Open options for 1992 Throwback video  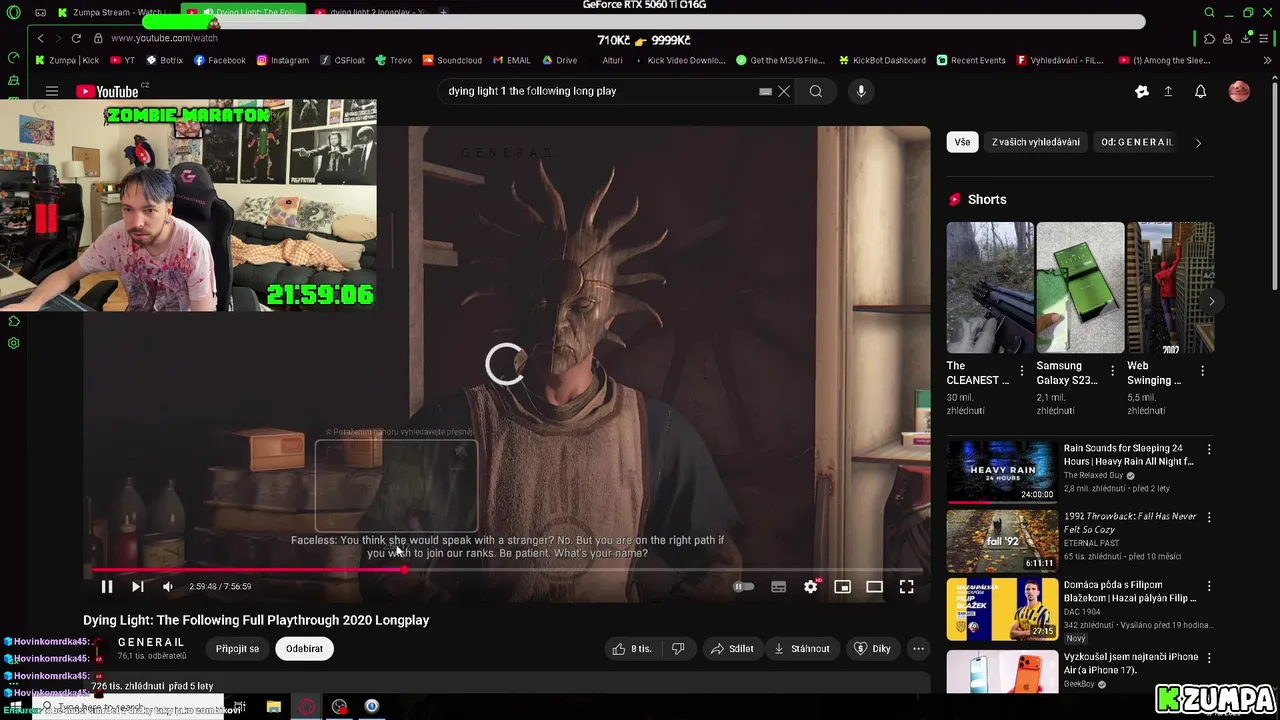coord(1209,518)
